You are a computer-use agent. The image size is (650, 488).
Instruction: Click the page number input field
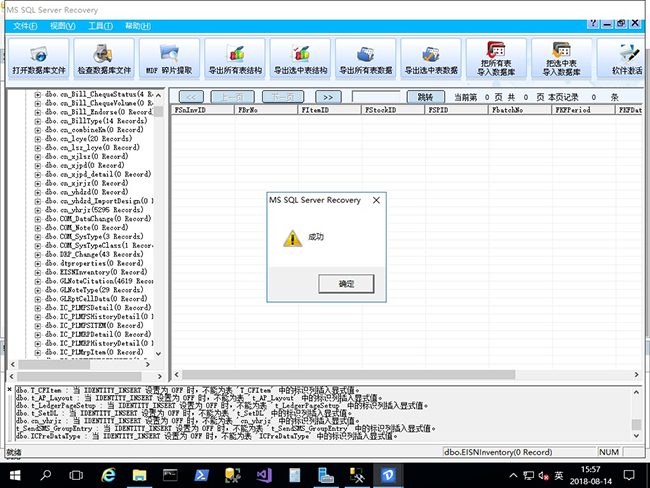[378, 97]
